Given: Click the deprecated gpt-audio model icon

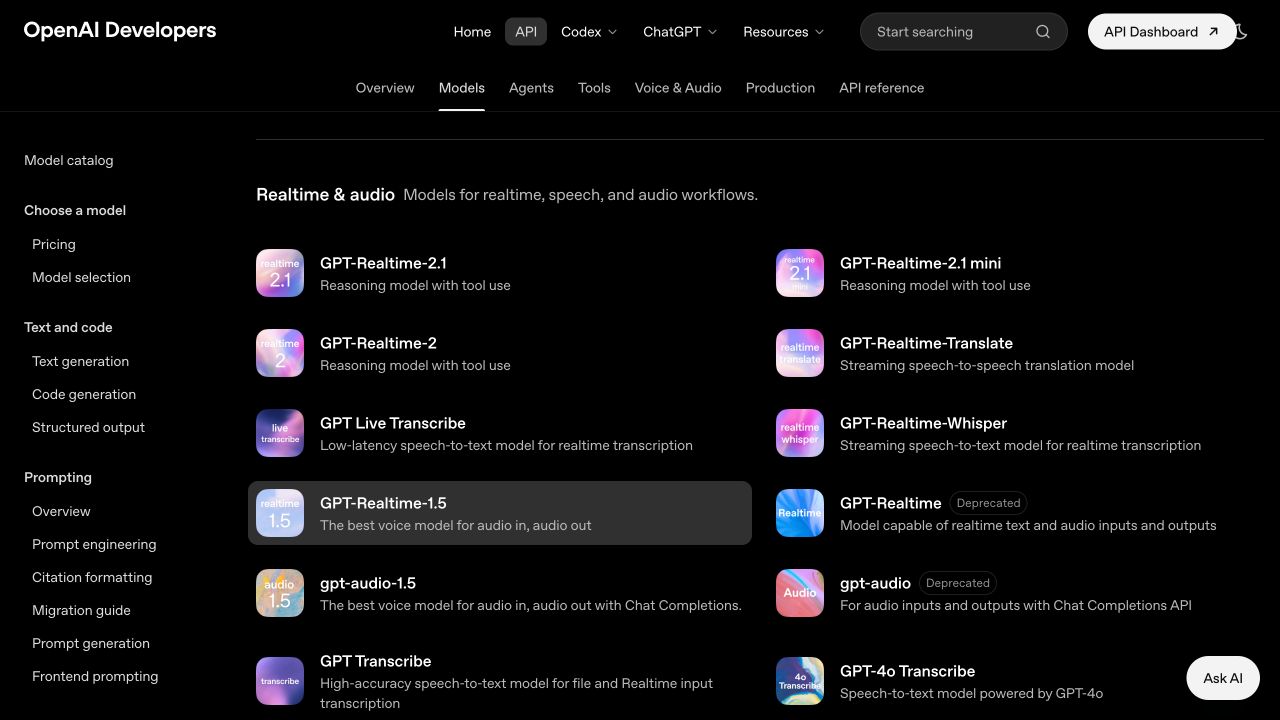Looking at the screenshot, I should 800,593.
